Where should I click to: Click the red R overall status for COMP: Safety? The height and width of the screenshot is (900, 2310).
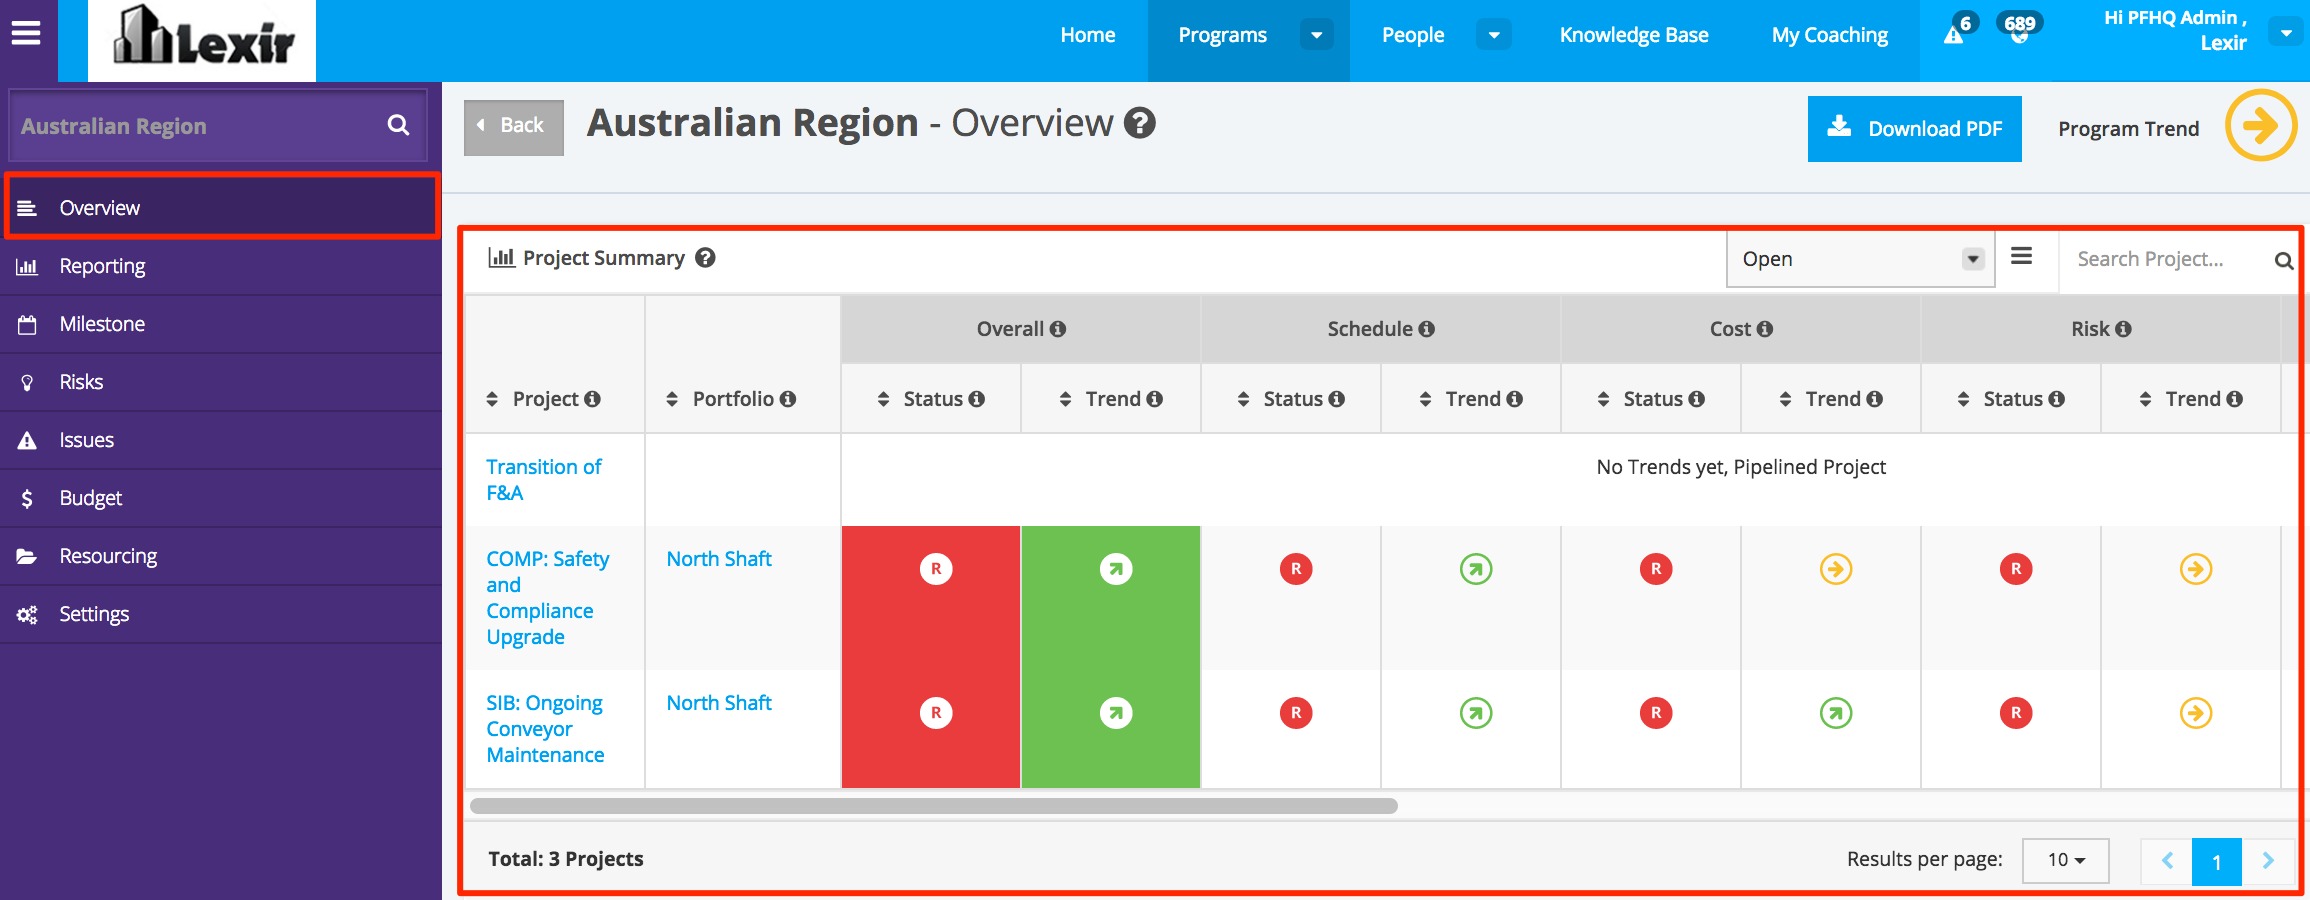point(936,569)
